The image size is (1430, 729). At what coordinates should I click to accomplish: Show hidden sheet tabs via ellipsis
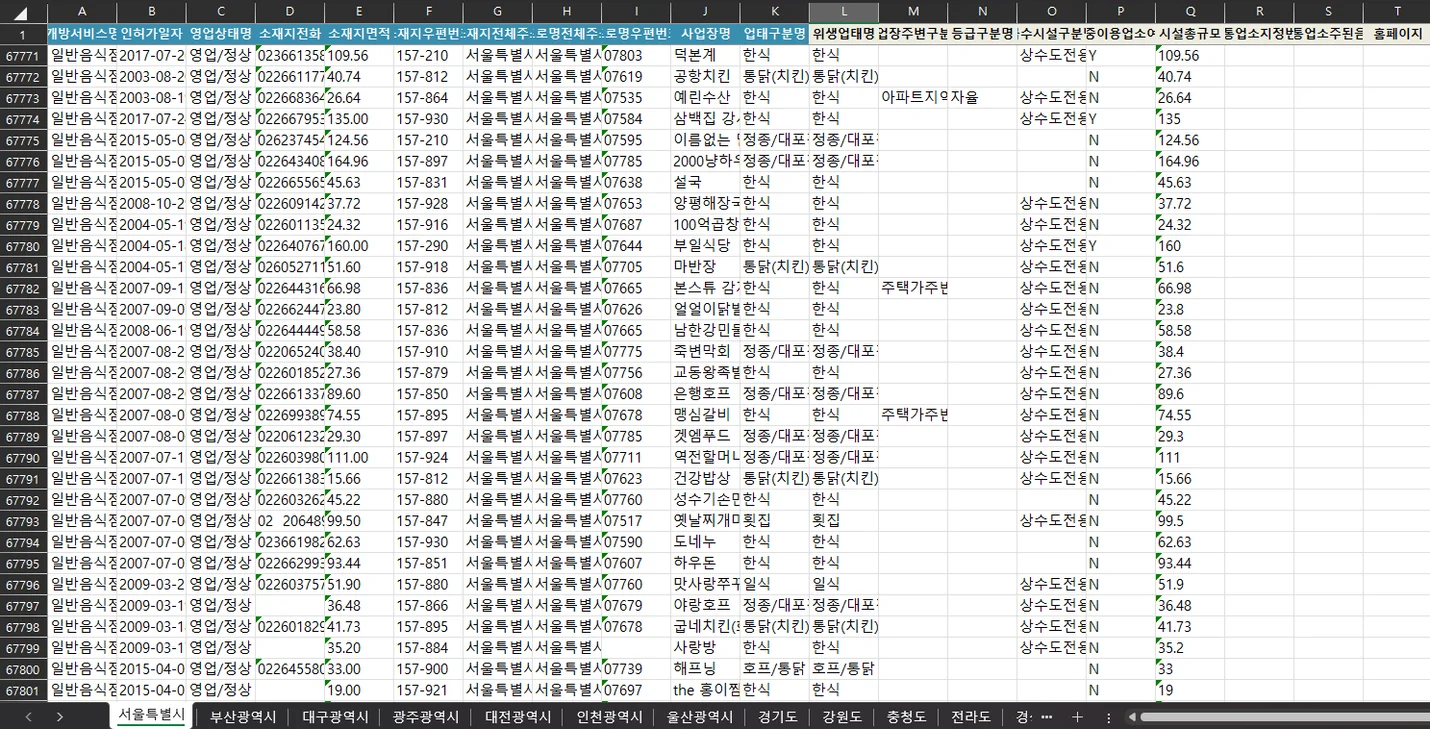1046,716
